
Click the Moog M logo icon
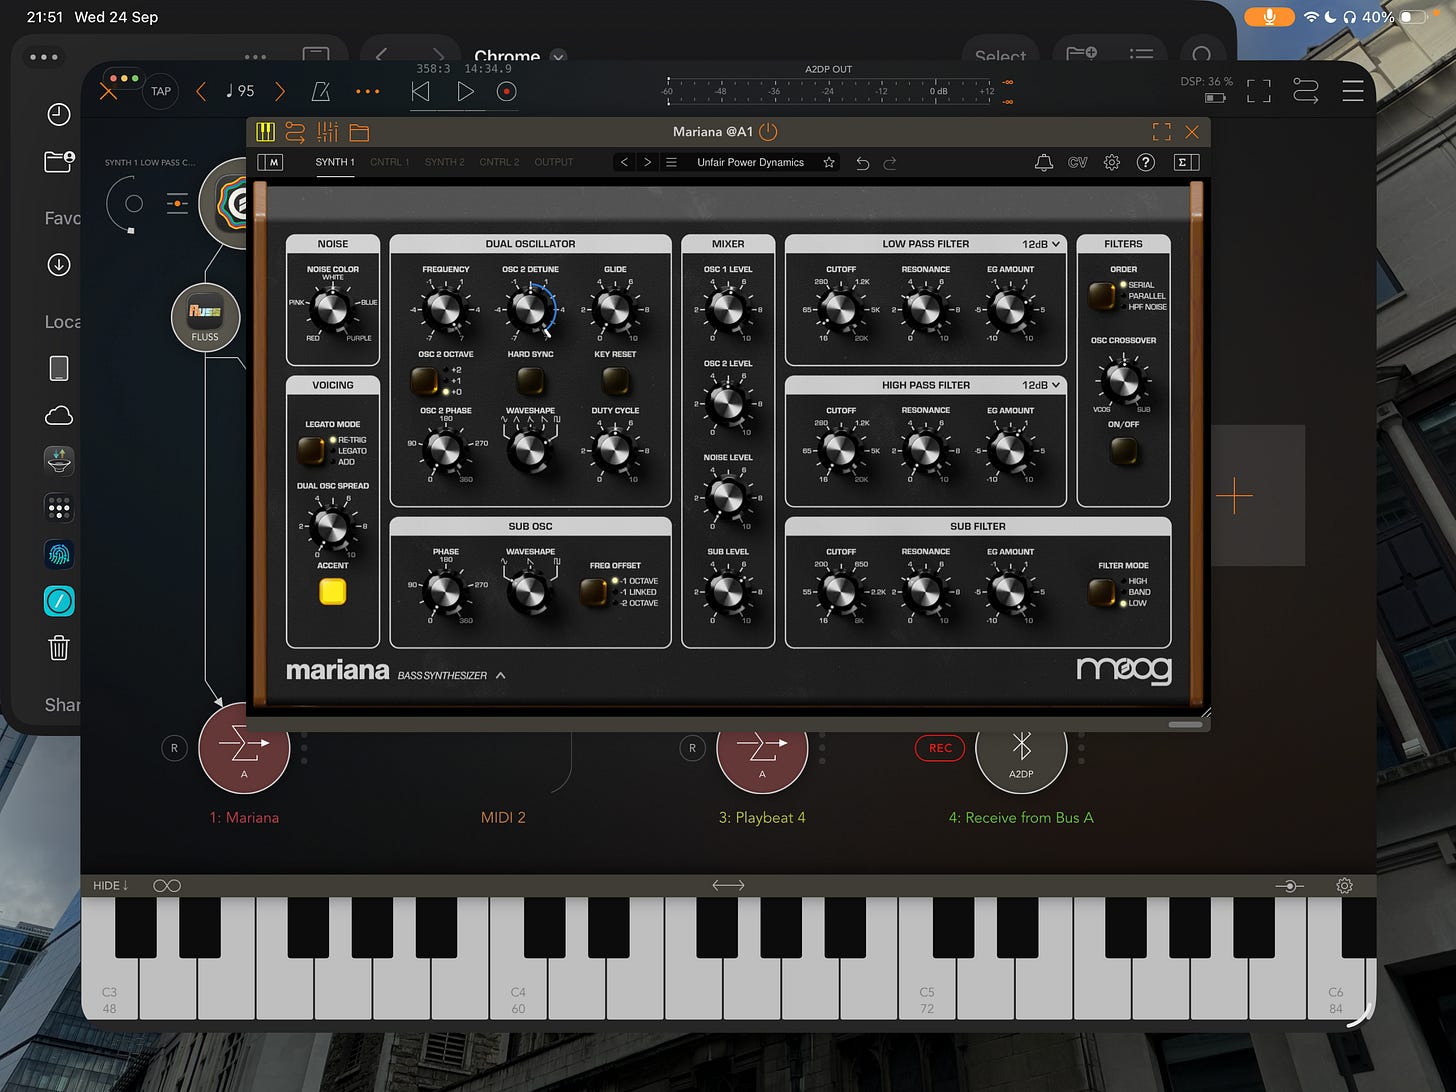point(270,162)
